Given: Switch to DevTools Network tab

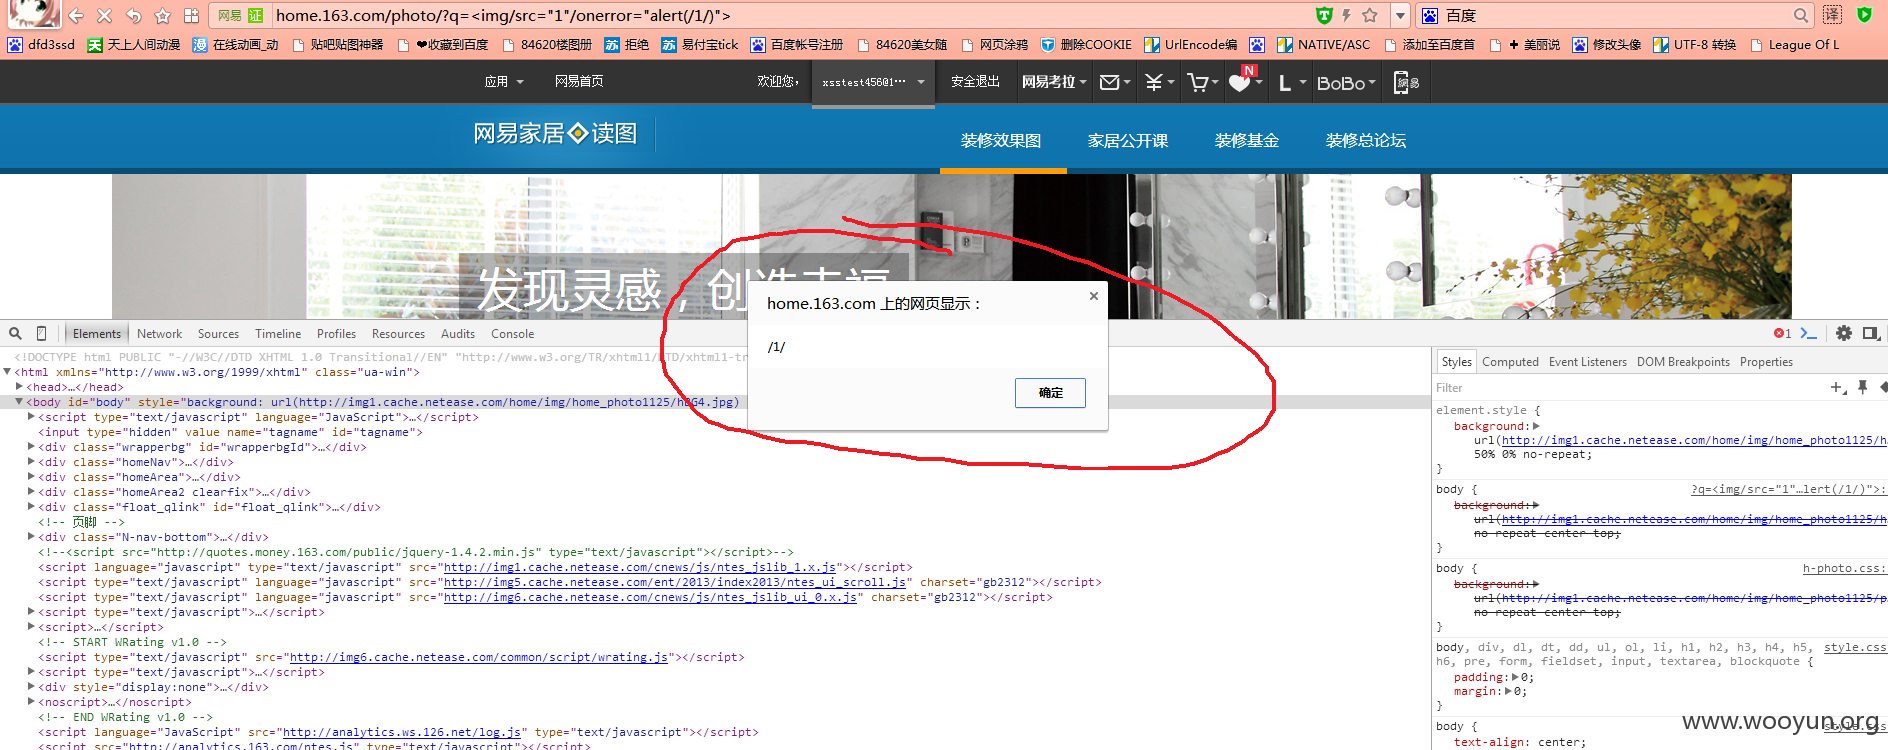Looking at the screenshot, I should click(x=159, y=334).
